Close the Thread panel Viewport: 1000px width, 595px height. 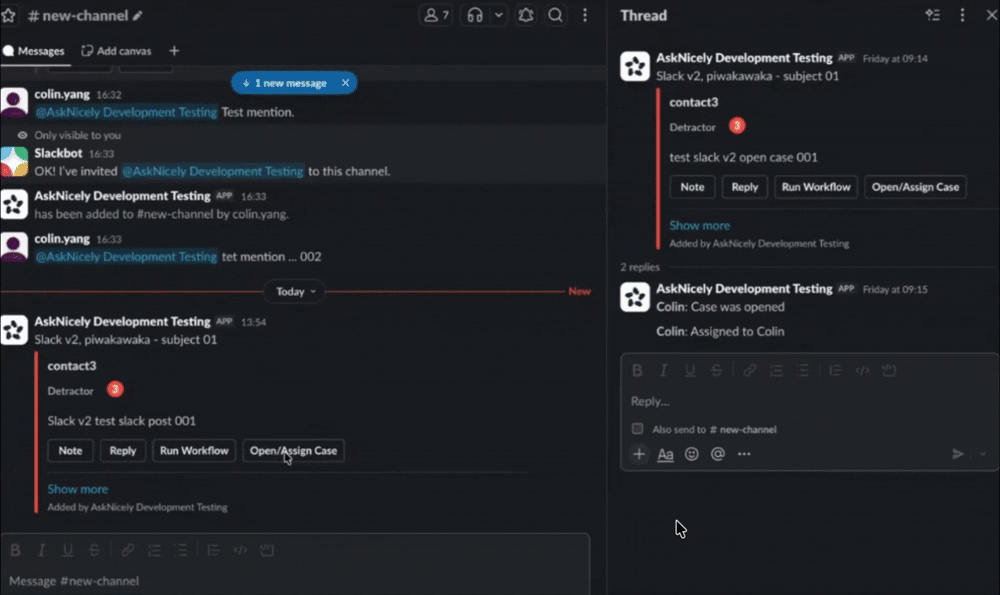click(x=991, y=15)
